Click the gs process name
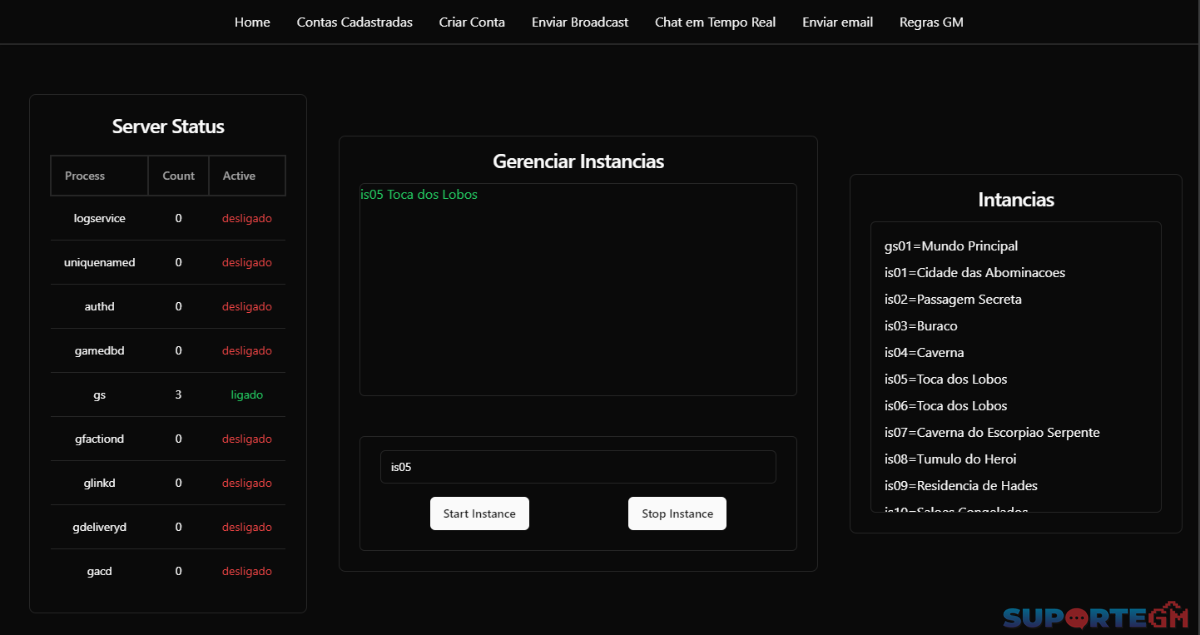This screenshot has width=1200, height=635. click(x=100, y=395)
